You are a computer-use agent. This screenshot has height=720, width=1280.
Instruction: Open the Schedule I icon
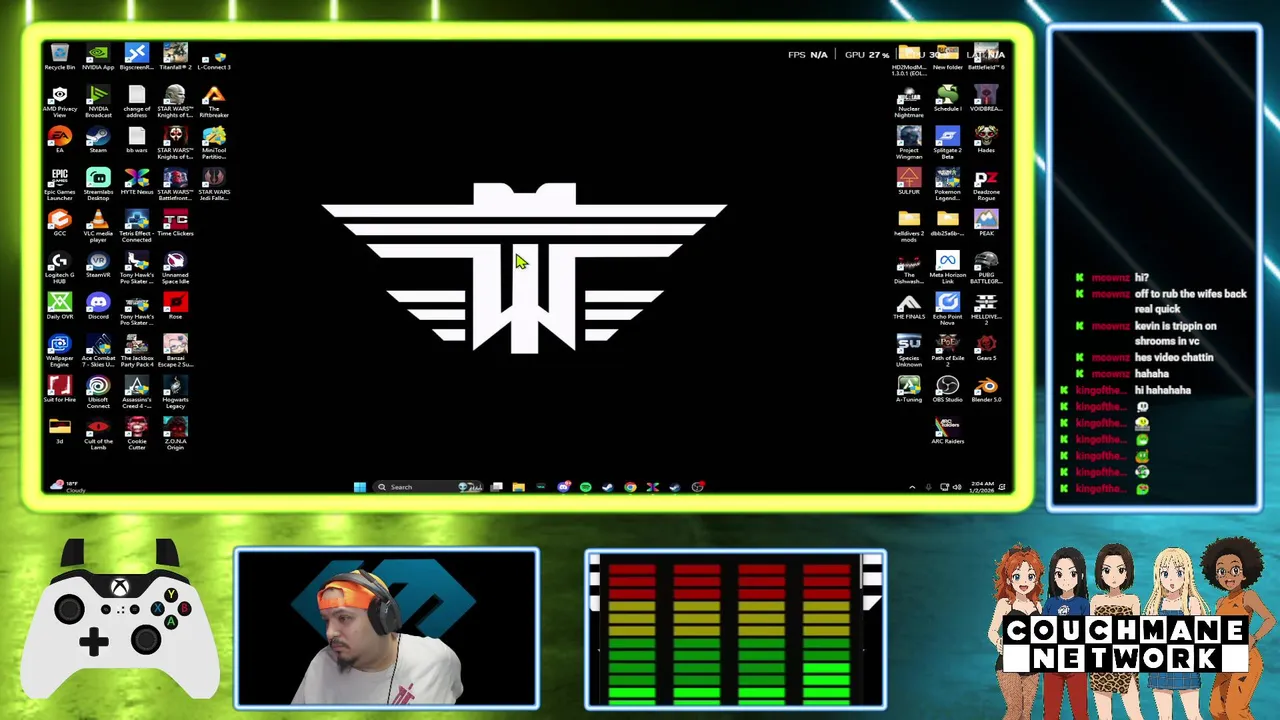coord(947,98)
